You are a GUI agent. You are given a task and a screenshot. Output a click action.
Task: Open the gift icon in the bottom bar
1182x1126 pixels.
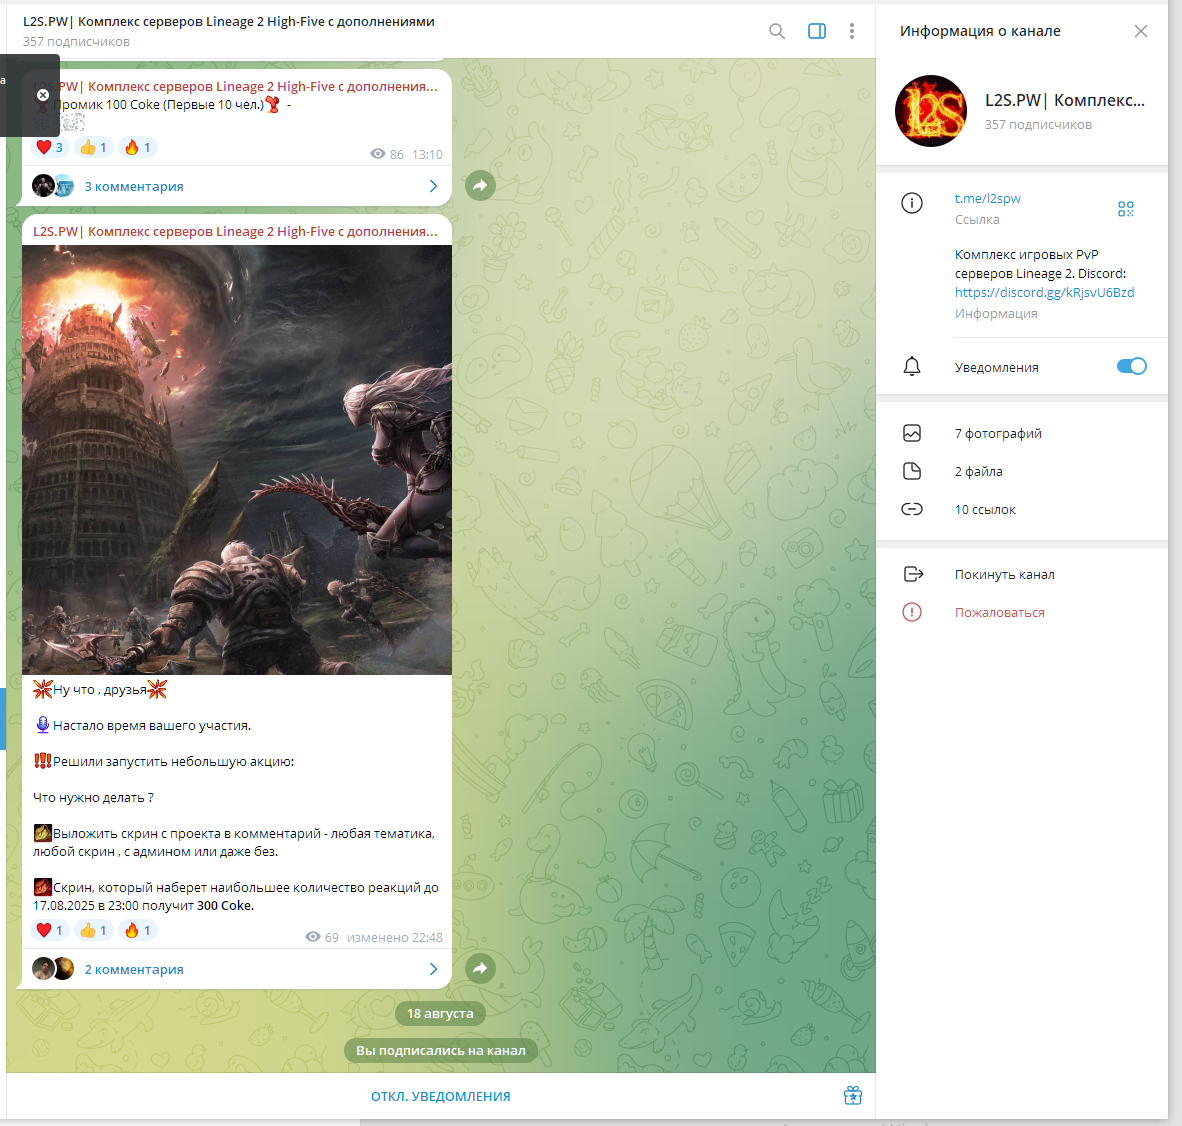pyautogui.click(x=853, y=1096)
